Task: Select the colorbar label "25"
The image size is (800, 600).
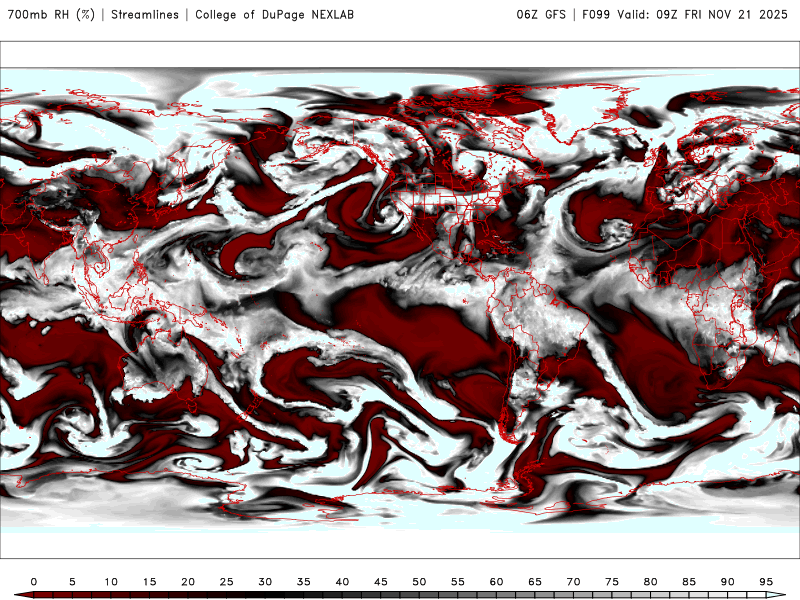Action: click(x=227, y=582)
